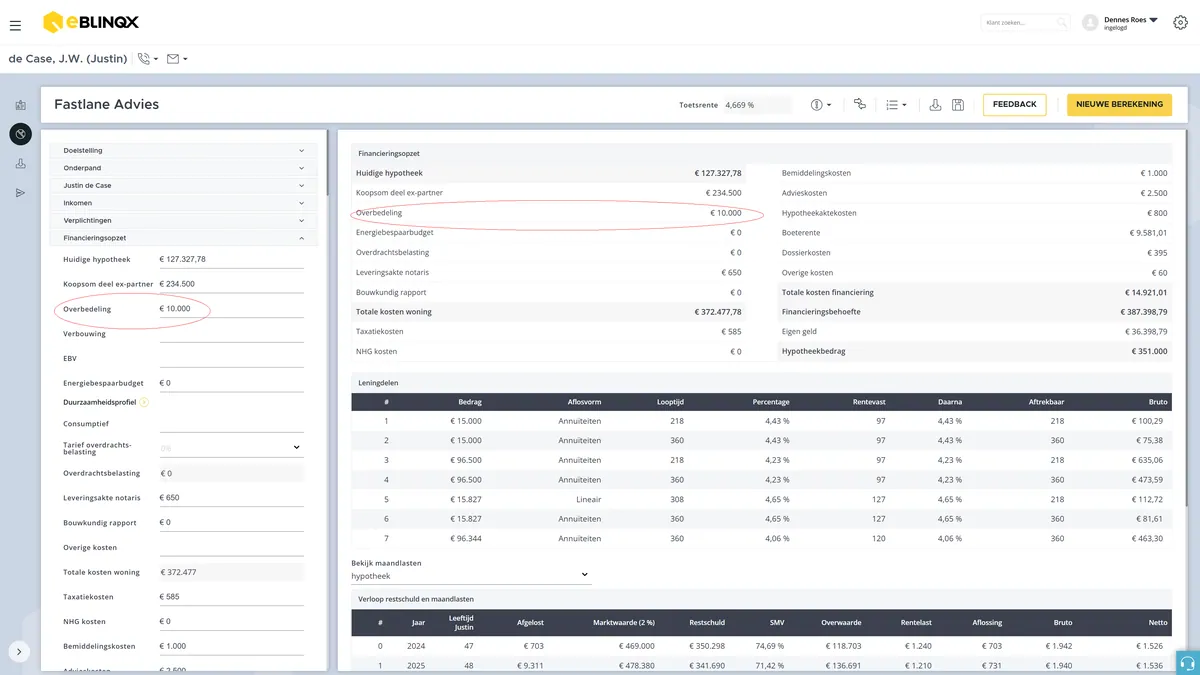Expand the Inkomen section

(x=184, y=203)
